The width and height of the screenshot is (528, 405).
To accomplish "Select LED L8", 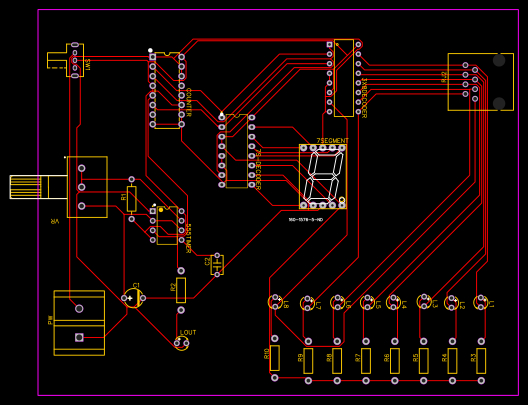I will [275, 302].
